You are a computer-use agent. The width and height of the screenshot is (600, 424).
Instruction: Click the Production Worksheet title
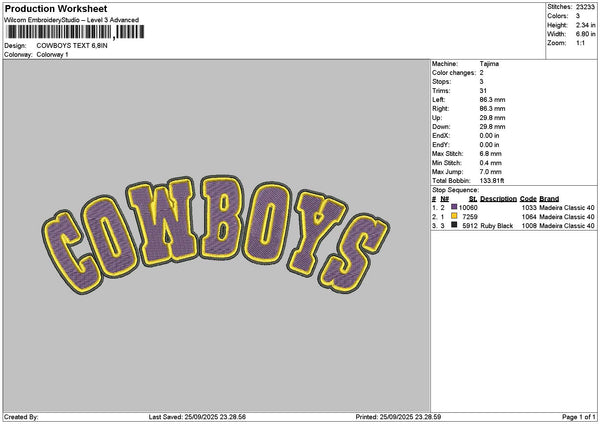56,8
